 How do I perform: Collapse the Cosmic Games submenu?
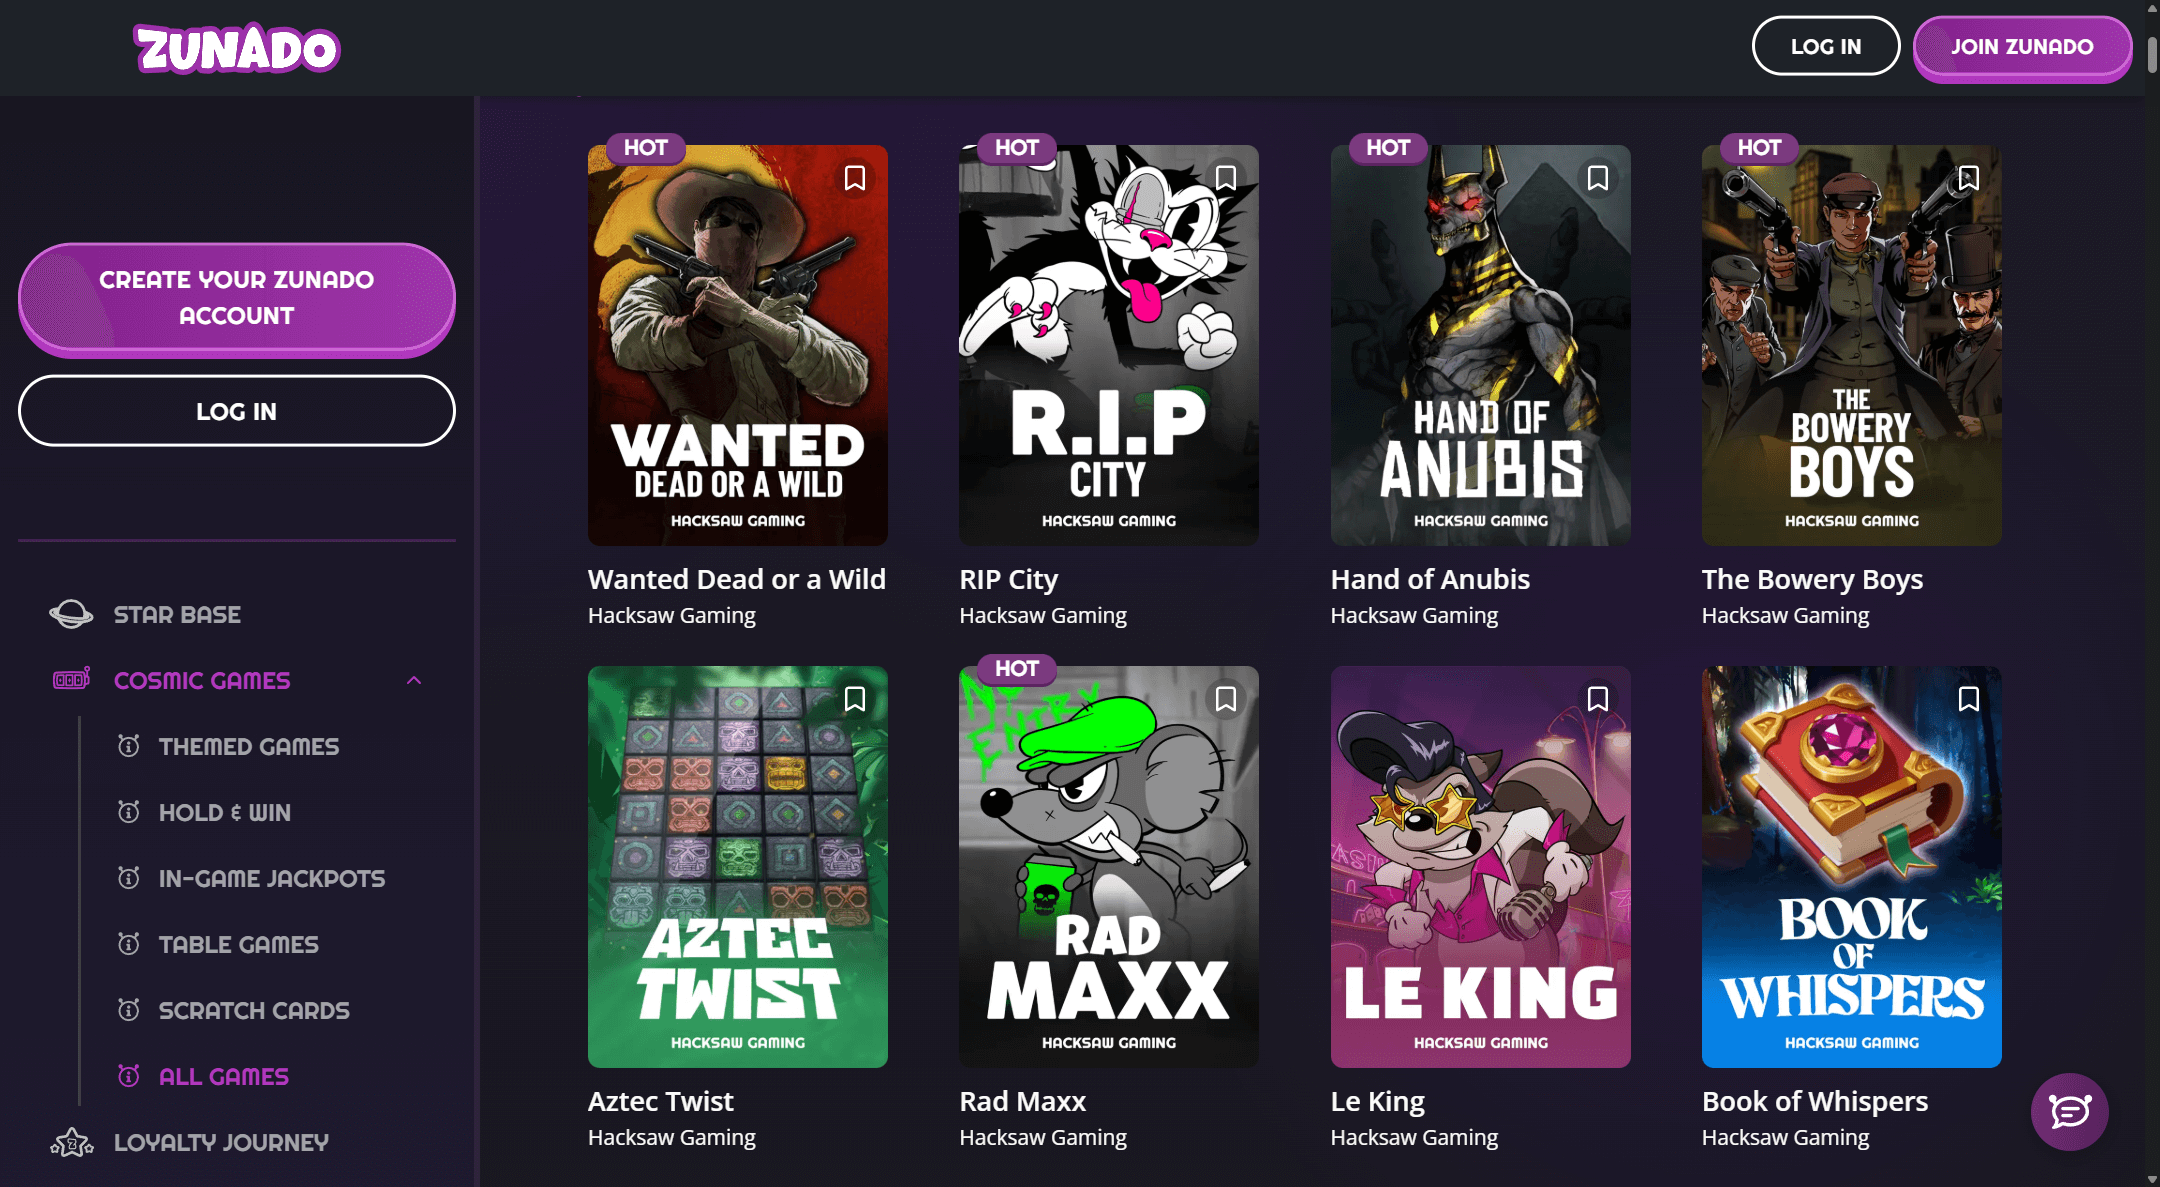414,680
